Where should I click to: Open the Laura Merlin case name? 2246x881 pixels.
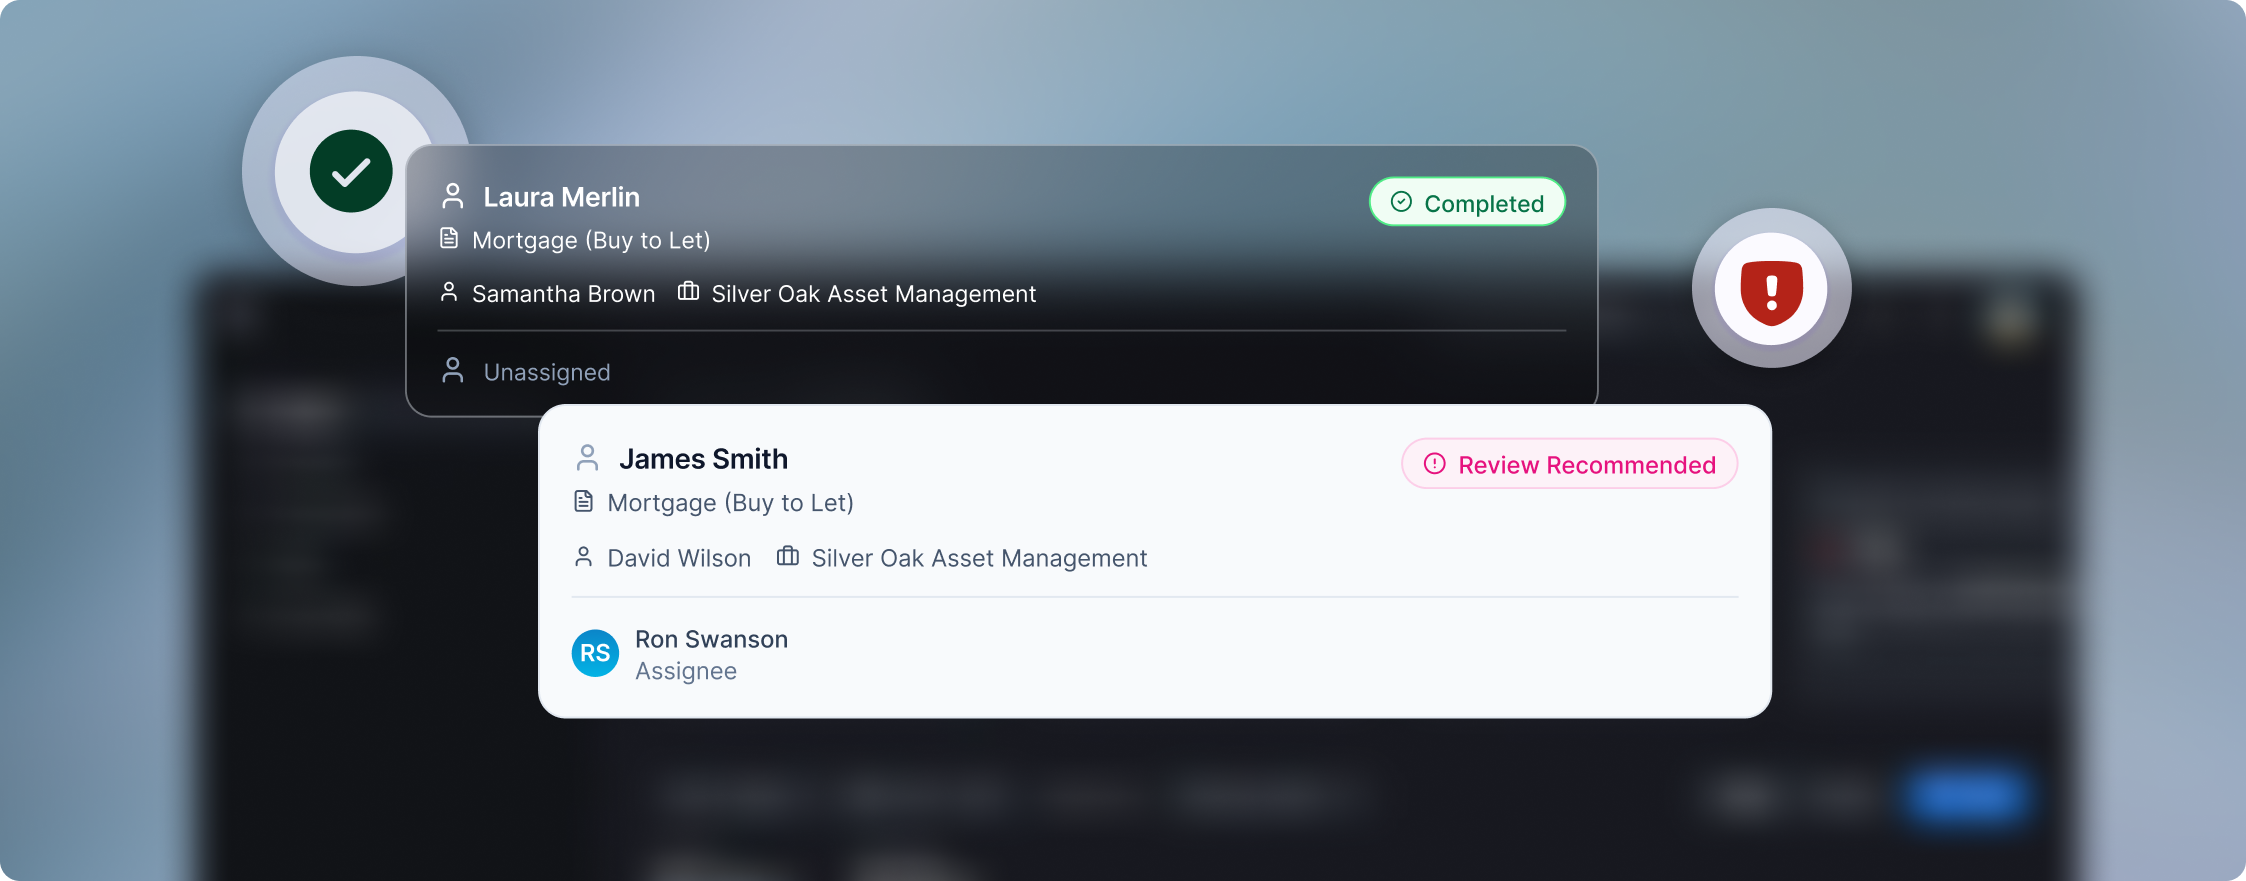561,197
